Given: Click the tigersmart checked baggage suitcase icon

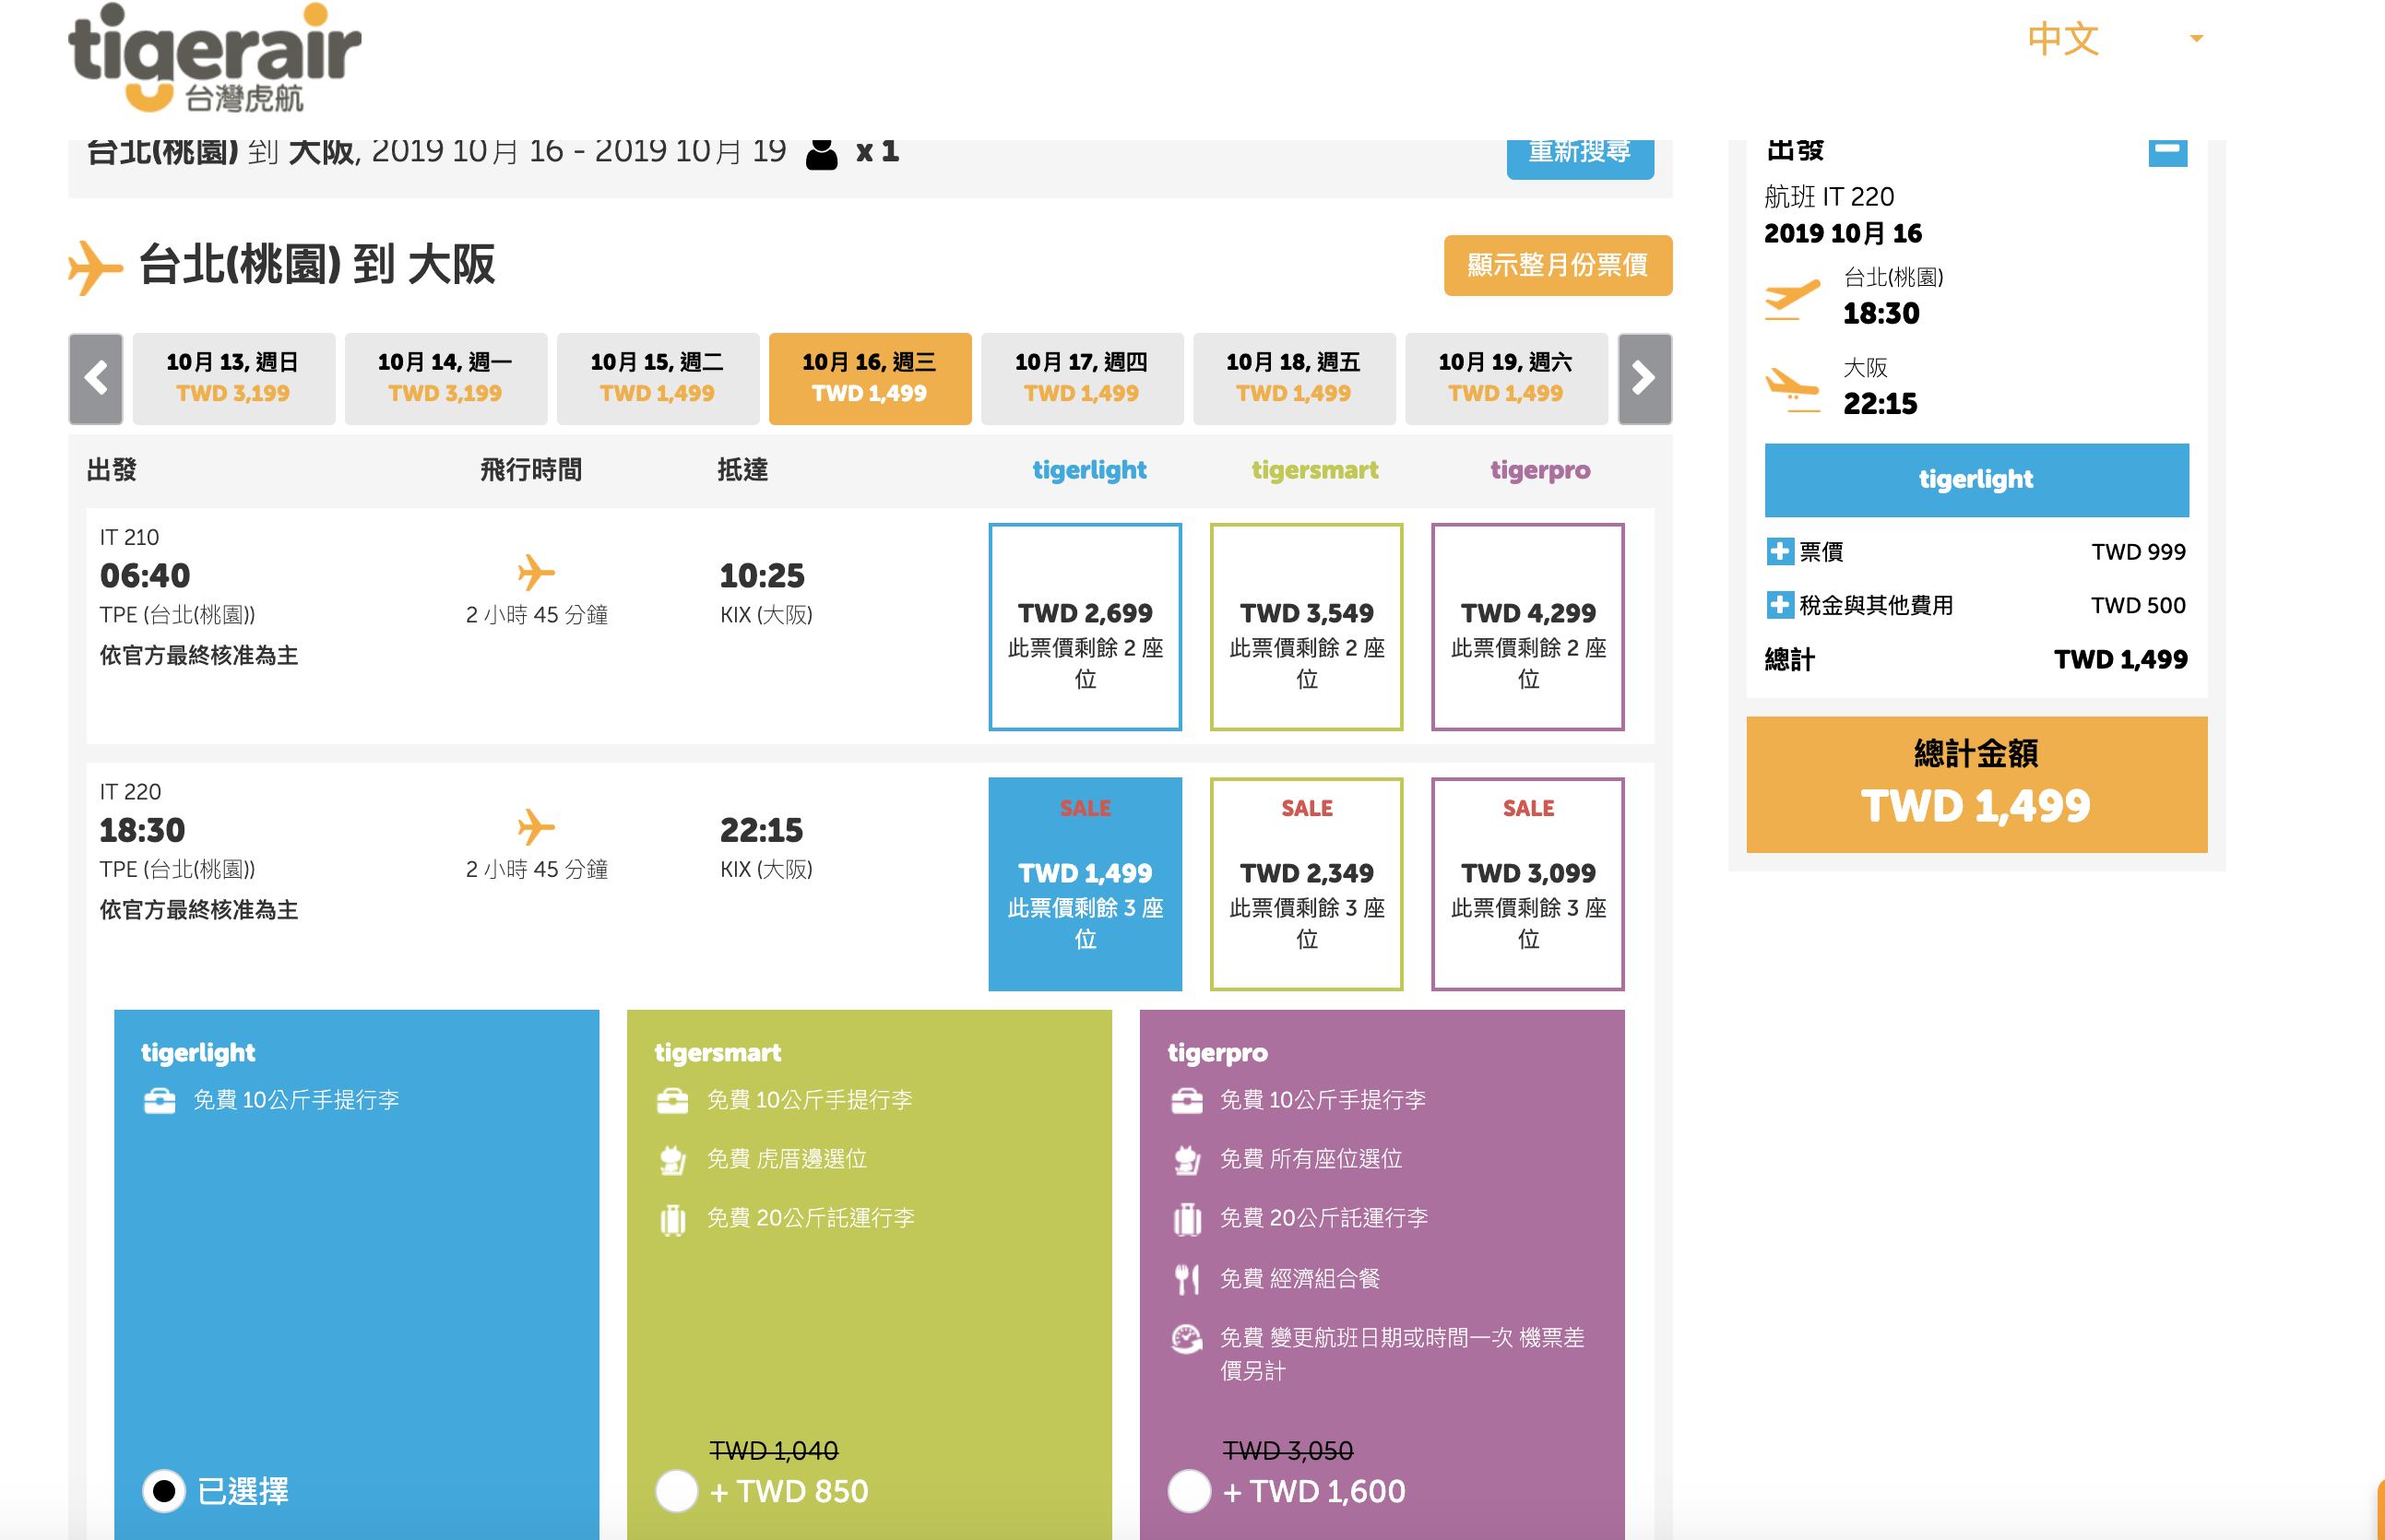Looking at the screenshot, I should pyautogui.click(x=673, y=1219).
